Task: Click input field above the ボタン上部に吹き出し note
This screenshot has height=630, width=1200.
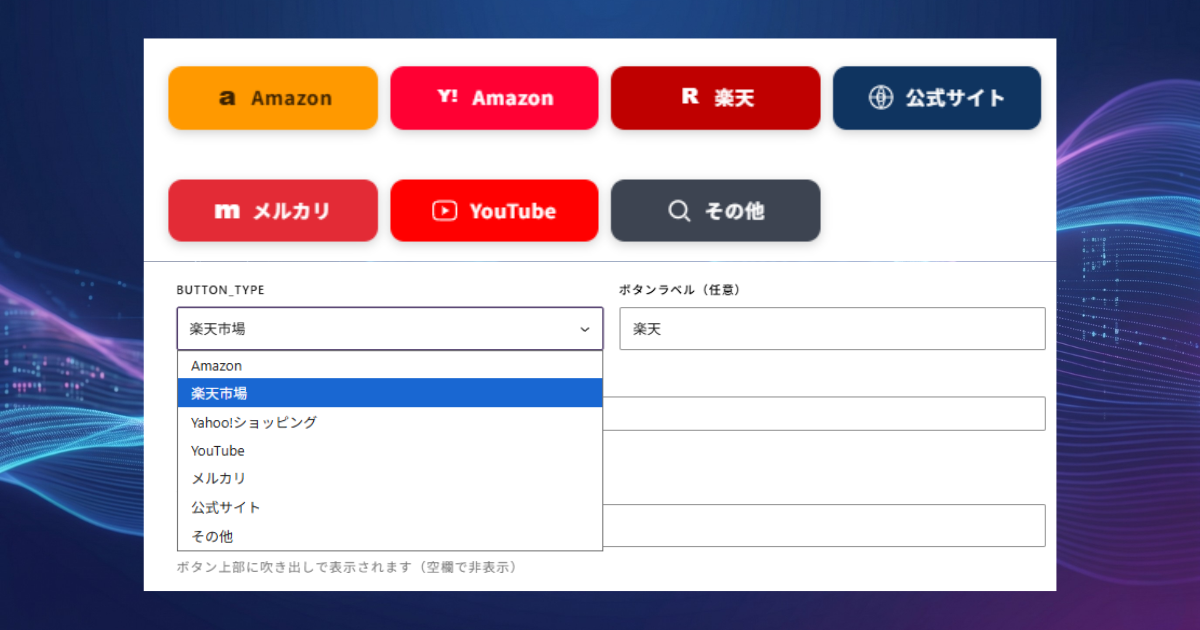Action: point(824,526)
